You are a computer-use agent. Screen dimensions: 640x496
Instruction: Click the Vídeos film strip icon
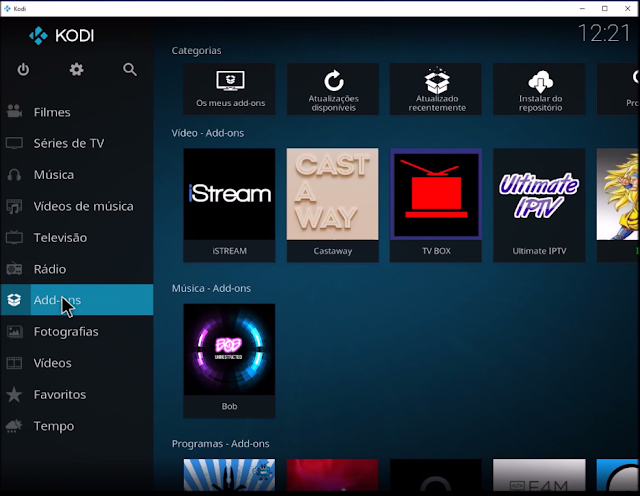[14, 363]
